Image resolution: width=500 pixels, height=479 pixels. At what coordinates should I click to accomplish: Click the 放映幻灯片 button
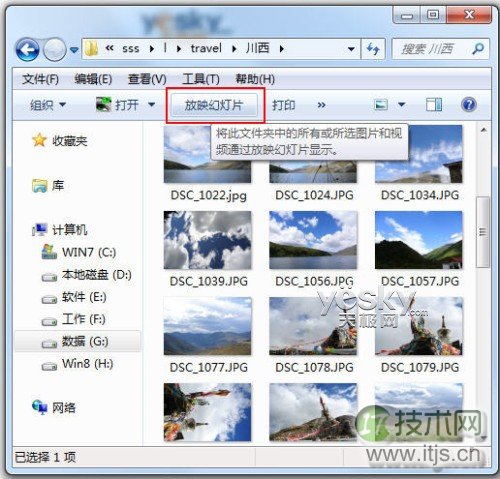[x=214, y=105]
